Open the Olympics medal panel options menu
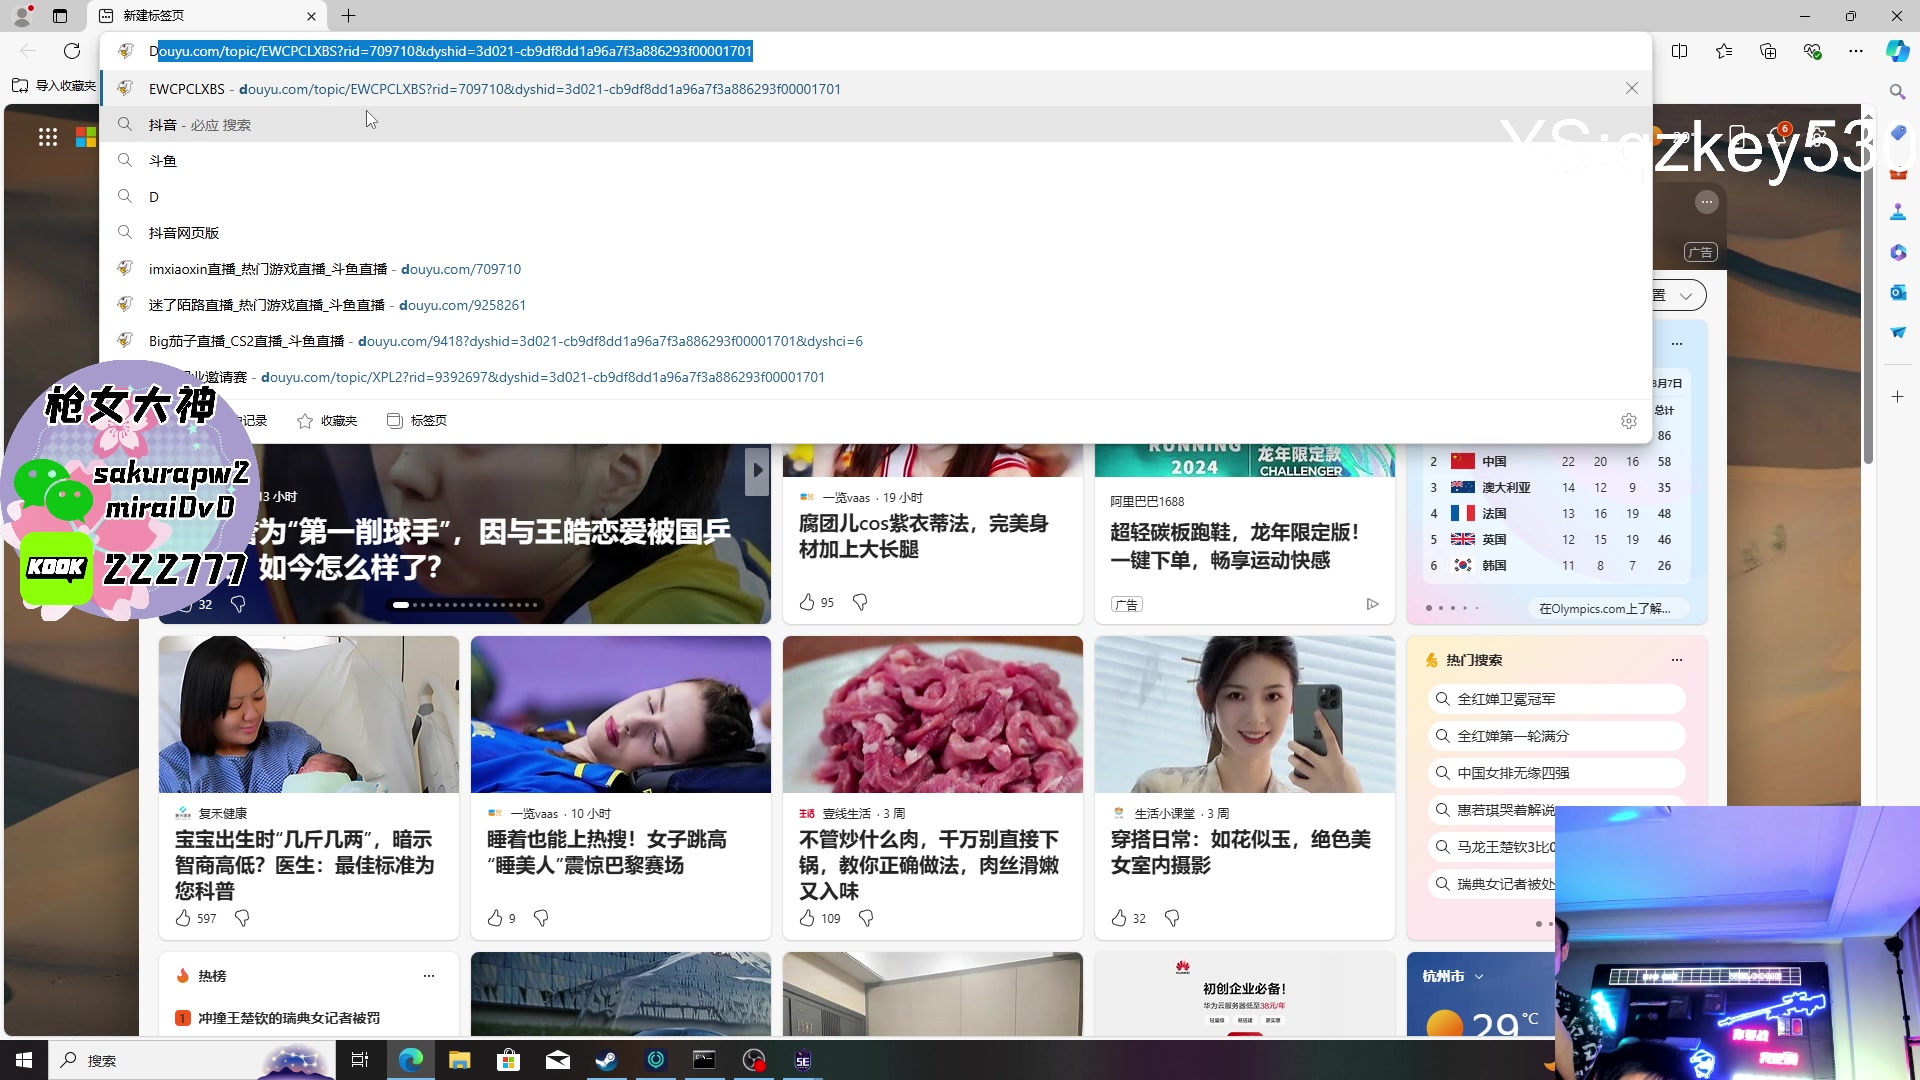This screenshot has height=1080, width=1920. coord(1677,344)
